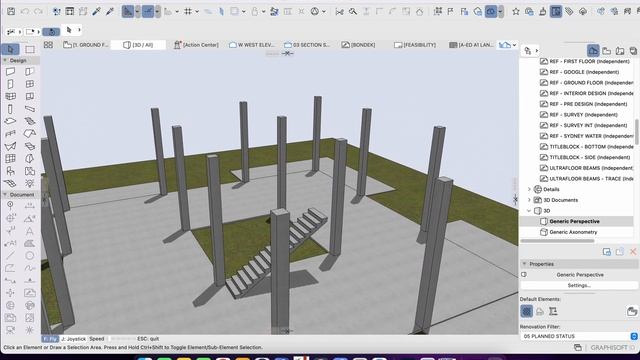Toggle the second Default Elements icon
Image resolution: width=640 pixels, height=360 pixels.
[540, 311]
